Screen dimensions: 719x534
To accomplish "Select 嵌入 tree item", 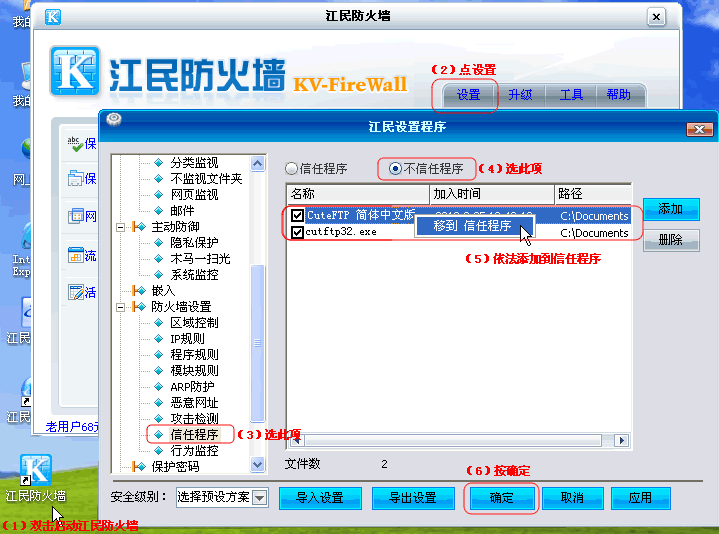I will point(163,291).
